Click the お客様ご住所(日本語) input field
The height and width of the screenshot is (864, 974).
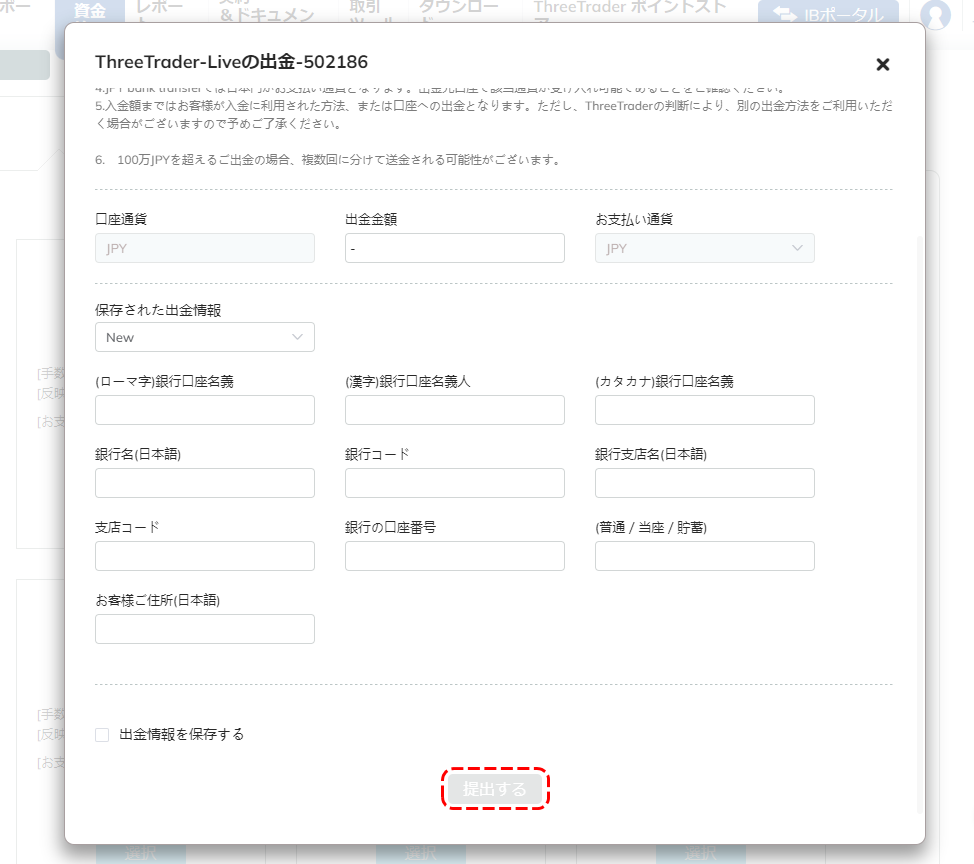[205, 629]
